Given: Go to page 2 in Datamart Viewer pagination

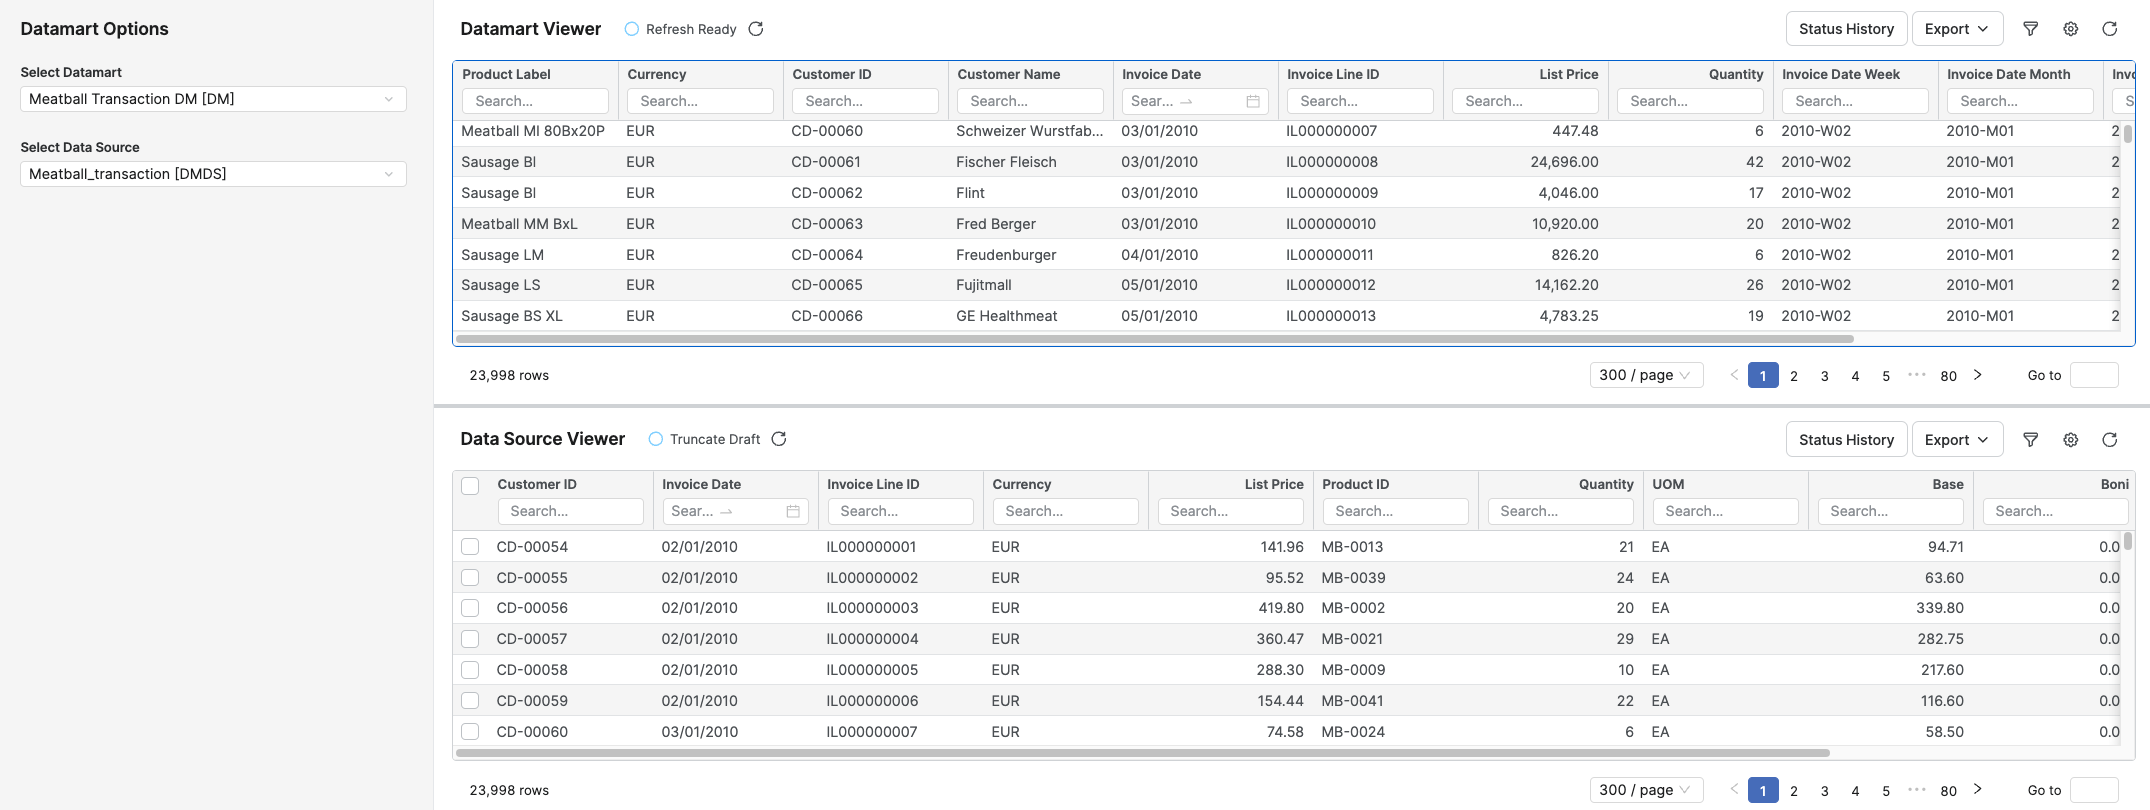Looking at the screenshot, I should point(1793,376).
